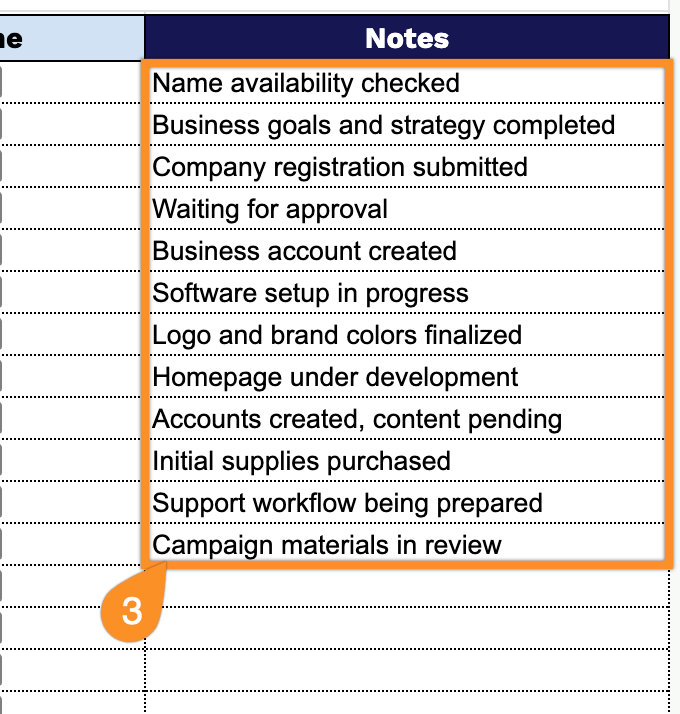The image size is (680, 714).
Task: Select the cell left of 'Waiting for approval'
Action: (72, 209)
